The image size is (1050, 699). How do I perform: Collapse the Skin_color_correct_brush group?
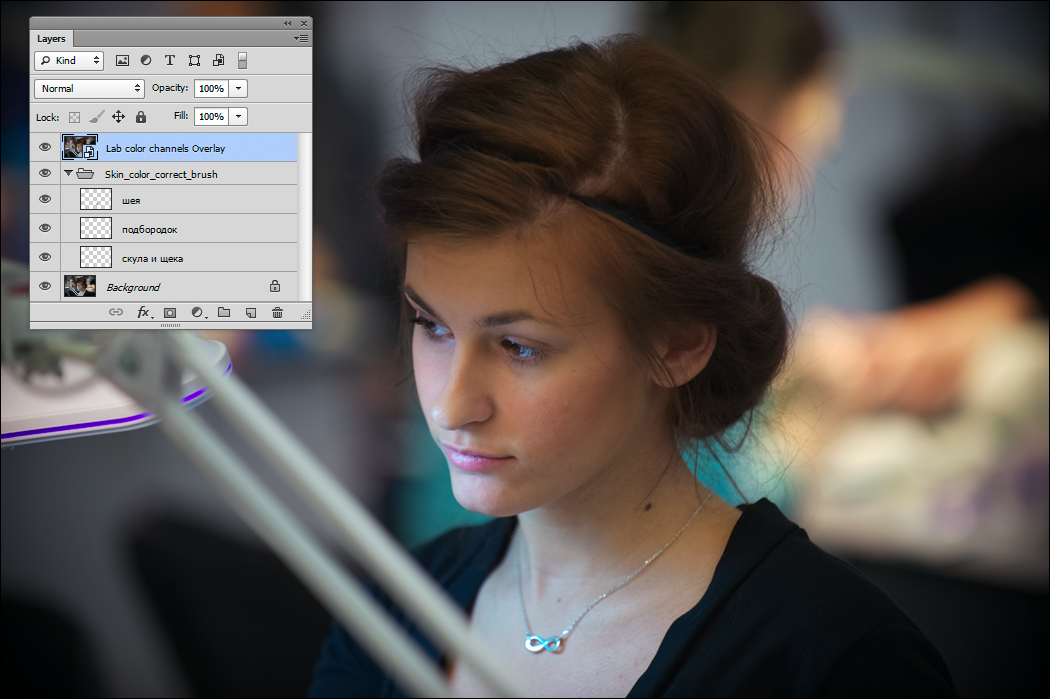pyautogui.click(x=68, y=173)
